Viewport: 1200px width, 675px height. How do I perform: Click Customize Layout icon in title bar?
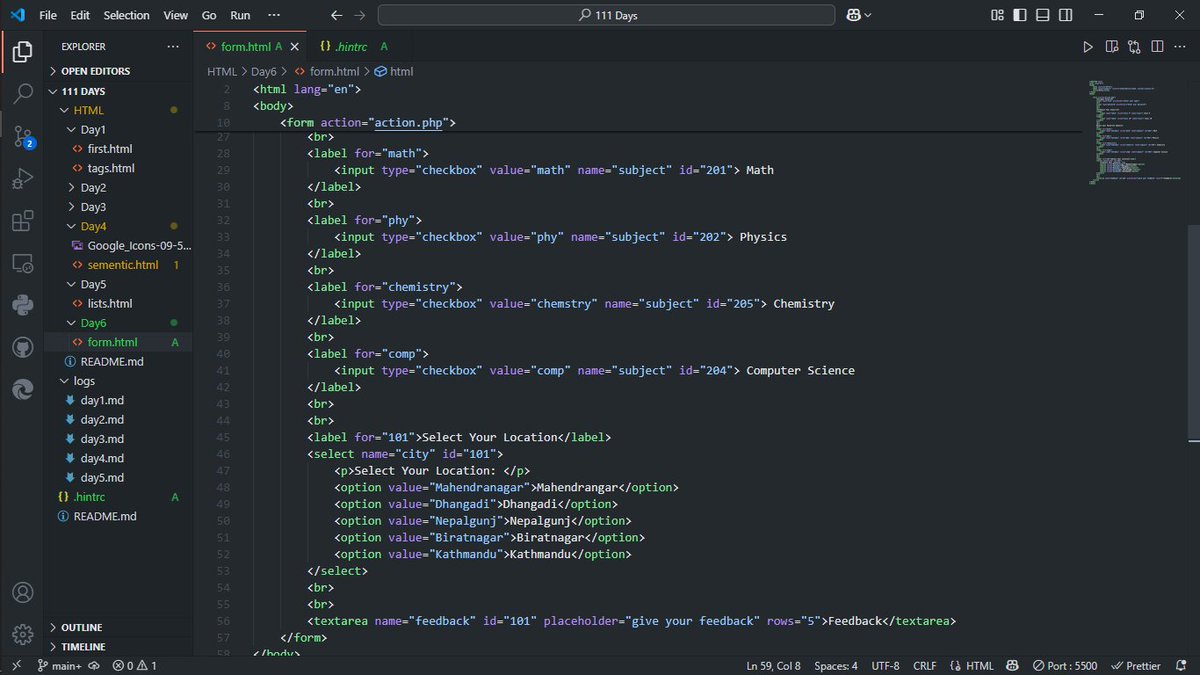tap(997, 15)
